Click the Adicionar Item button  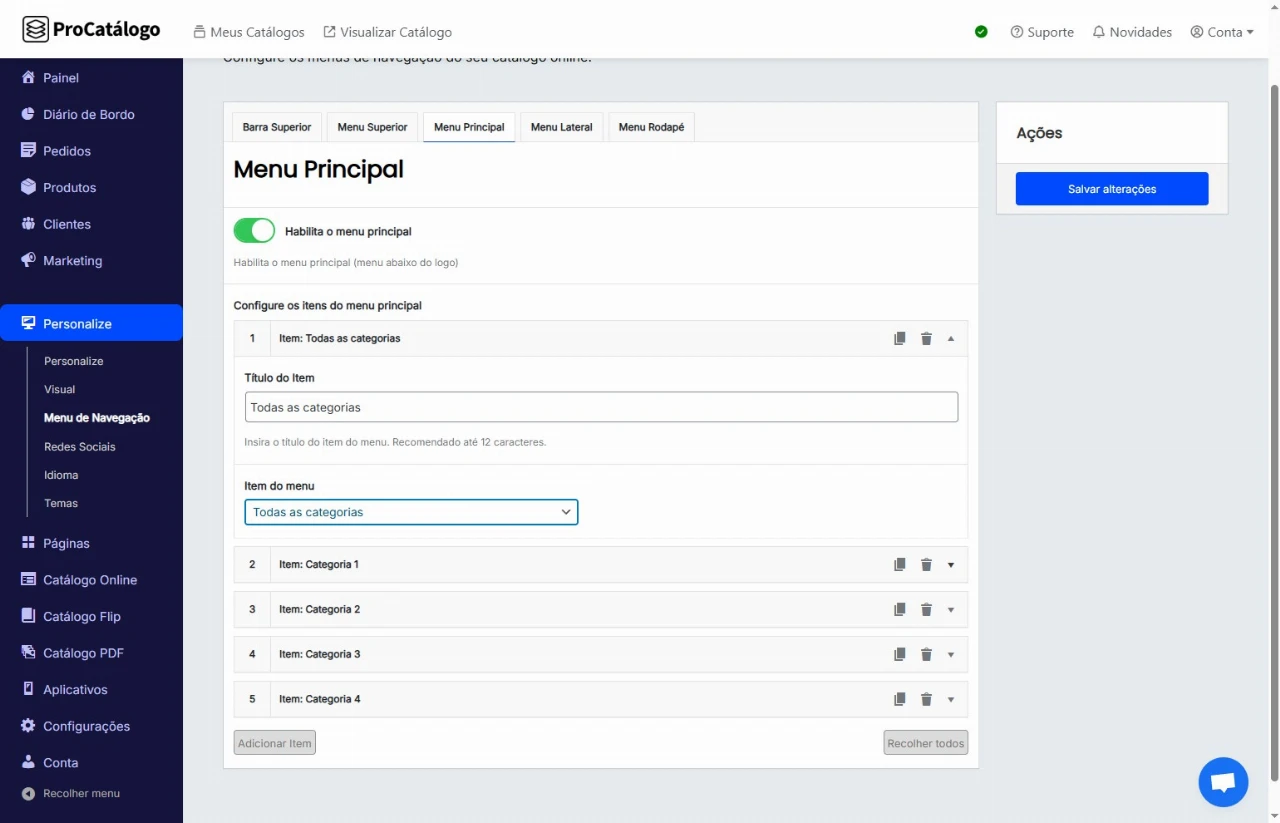tap(274, 743)
